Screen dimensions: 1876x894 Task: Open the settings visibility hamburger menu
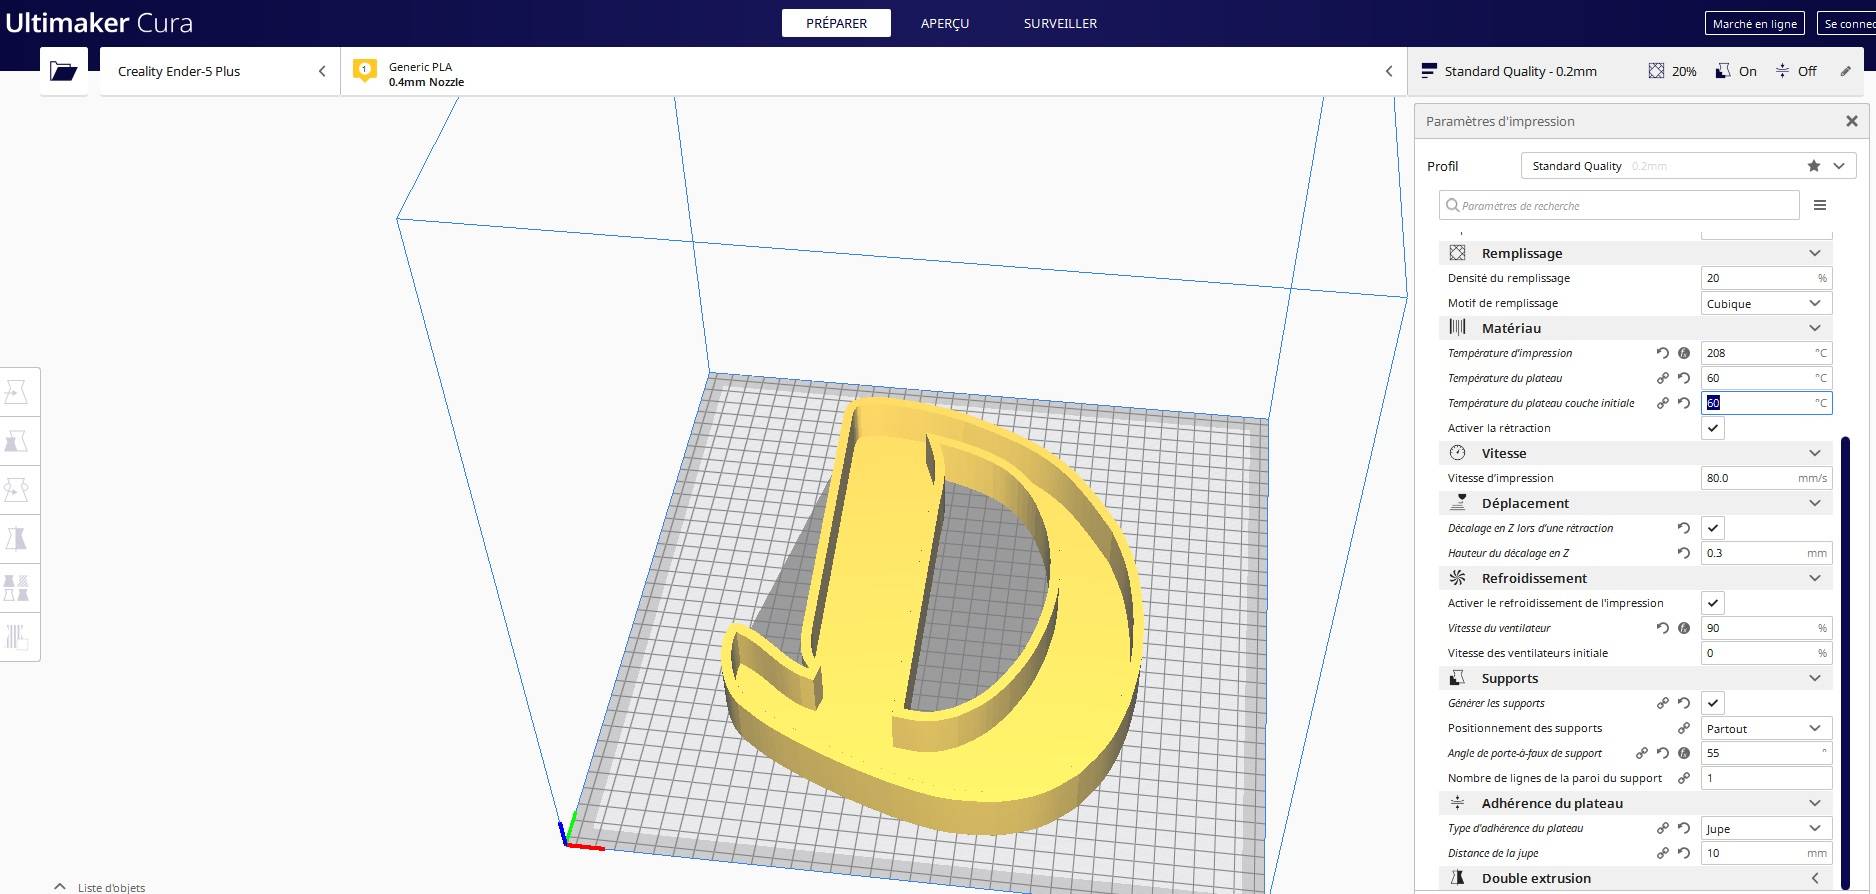click(1820, 205)
